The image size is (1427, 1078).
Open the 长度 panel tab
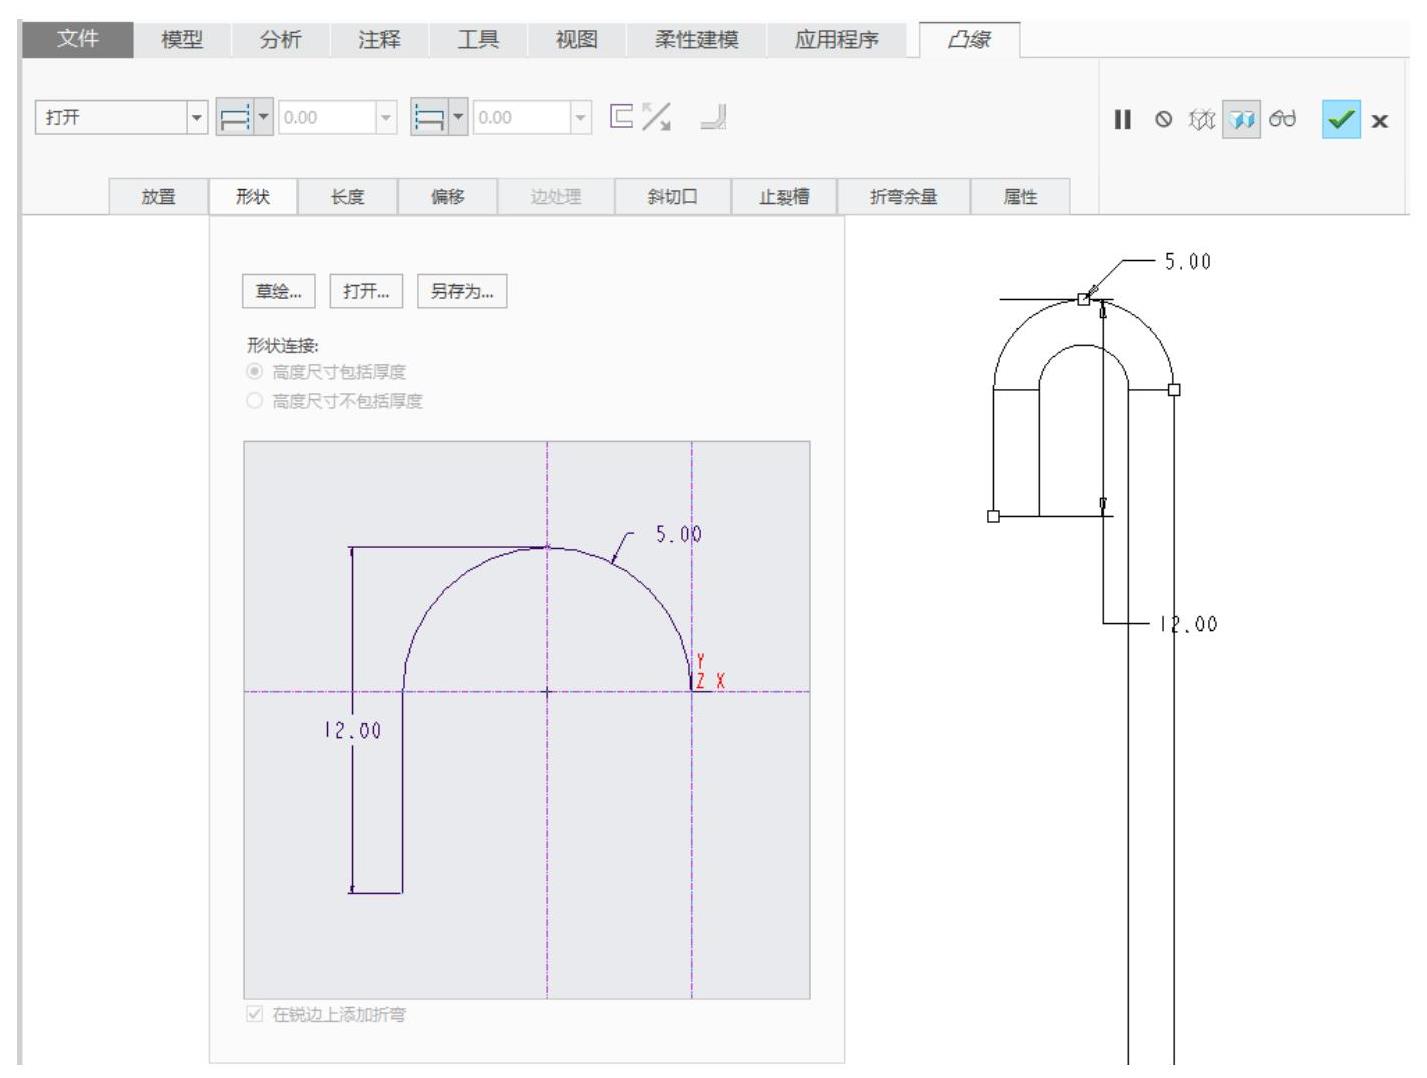(348, 197)
